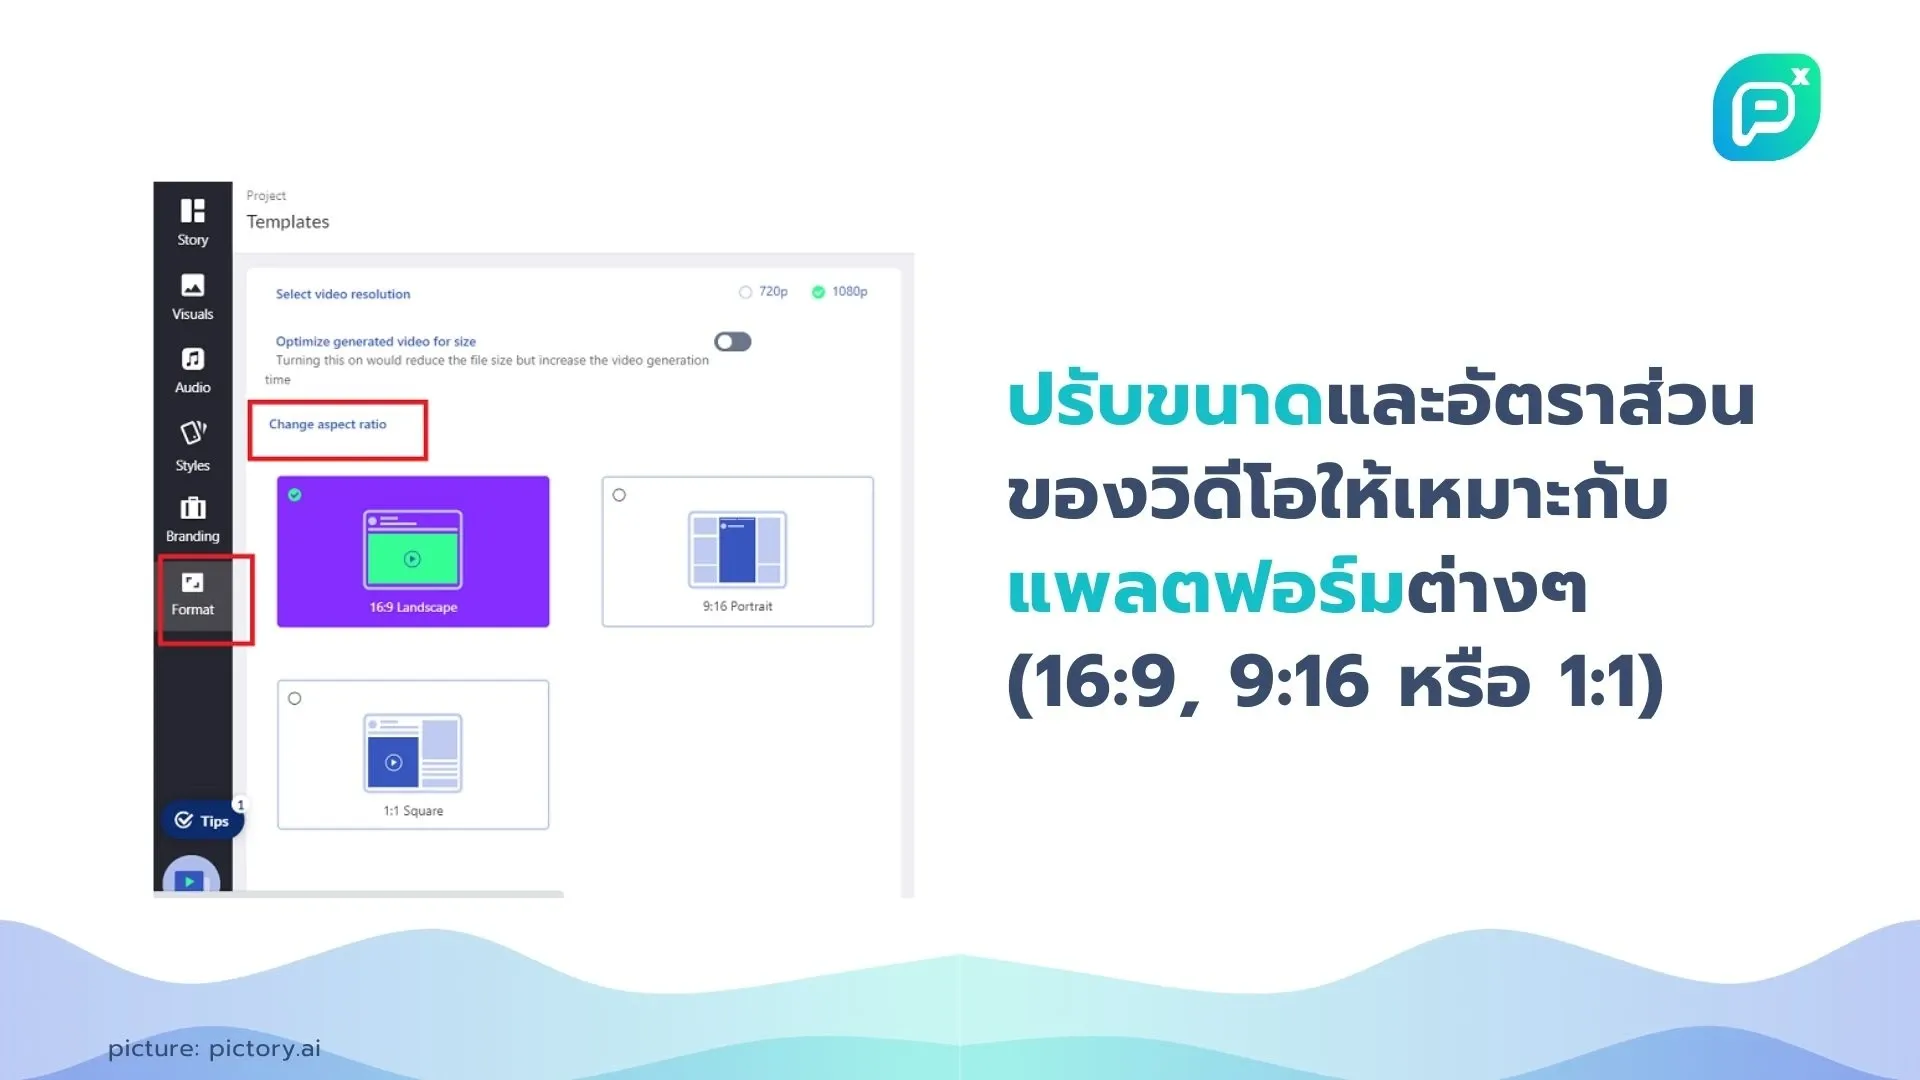Open Project Templates menu

[x=289, y=220]
